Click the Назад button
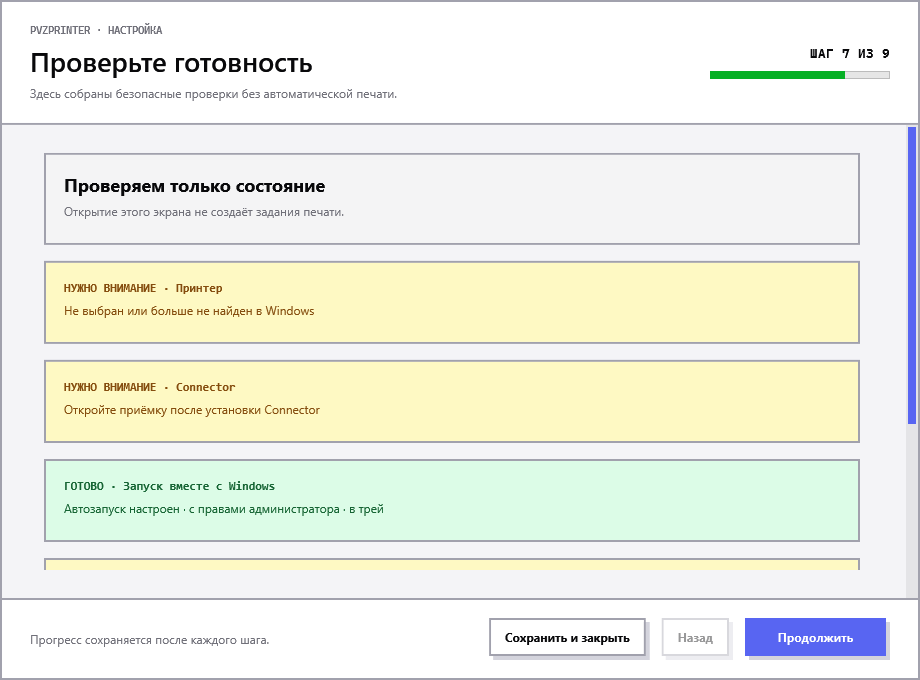 pos(695,637)
